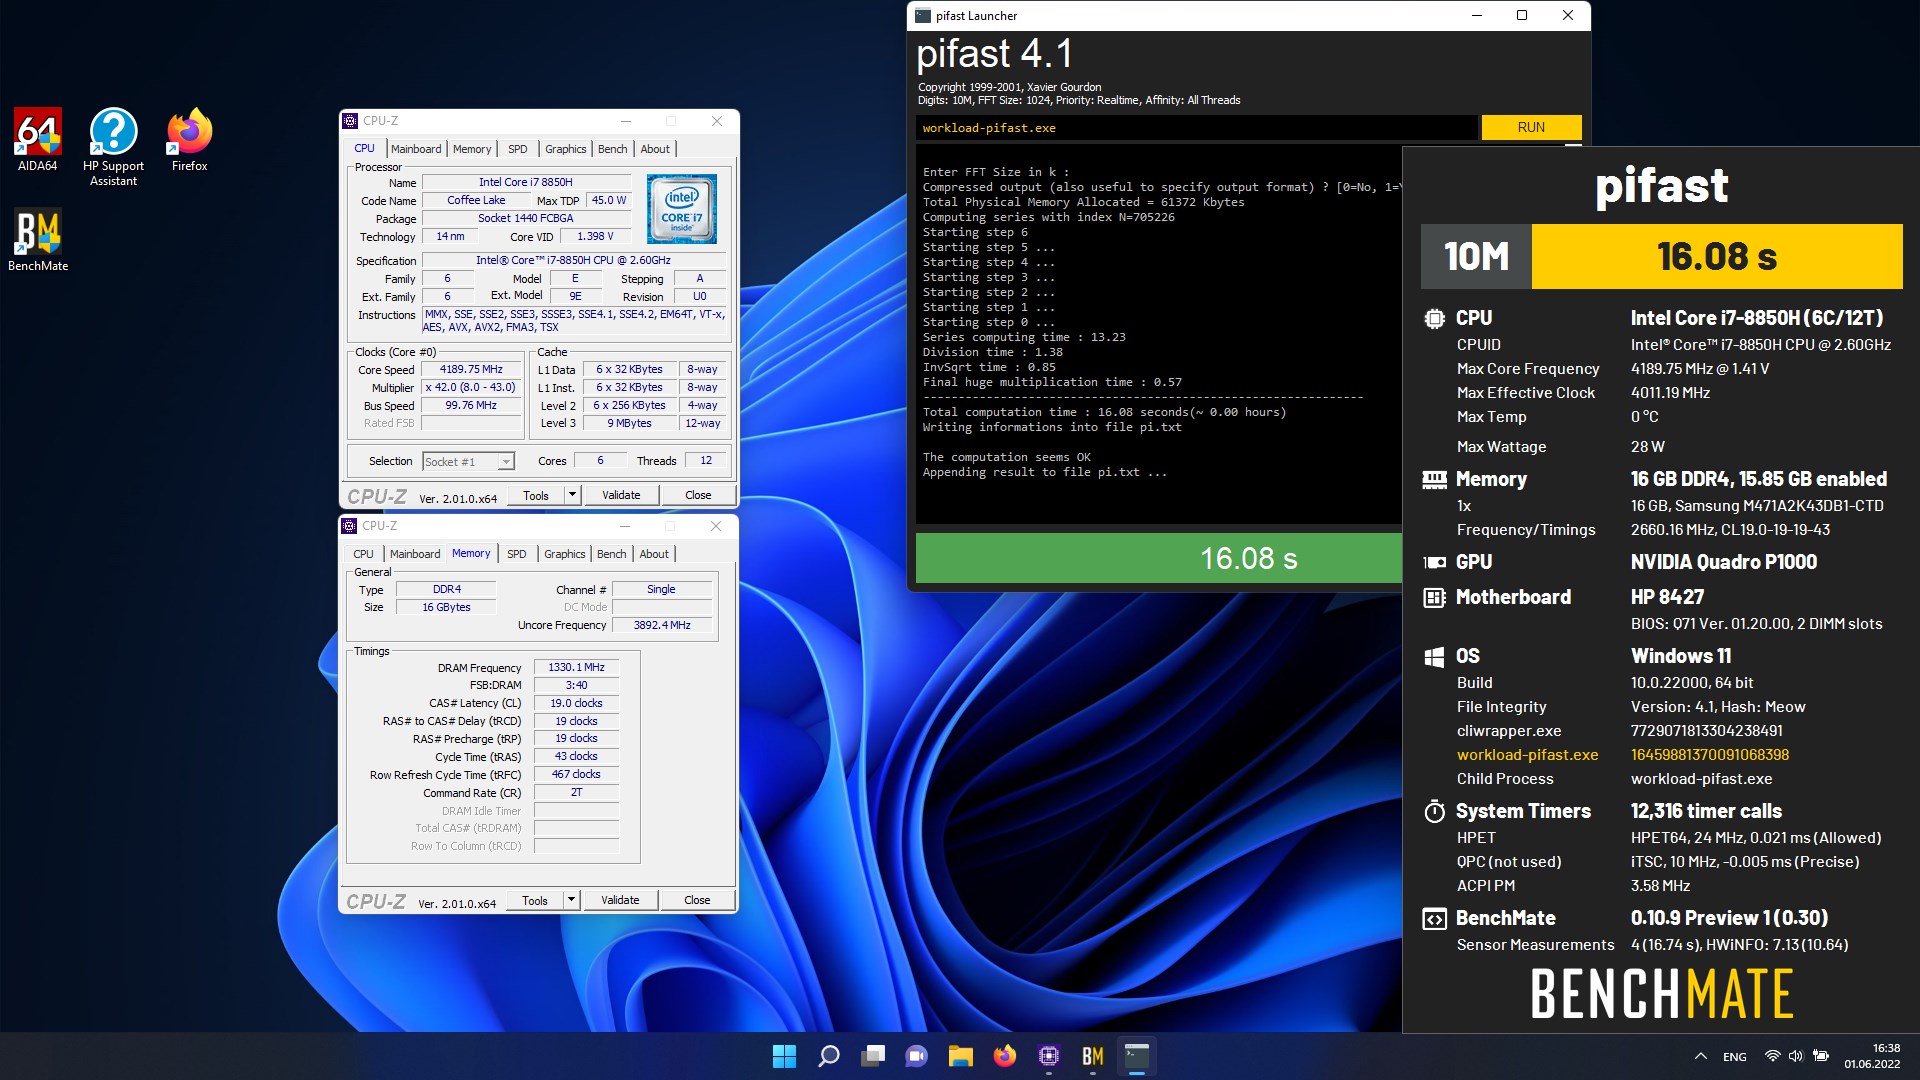Open SPD tab in upper CPU-Z window
The width and height of the screenshot is (1920, 1080).
(517, 149)
